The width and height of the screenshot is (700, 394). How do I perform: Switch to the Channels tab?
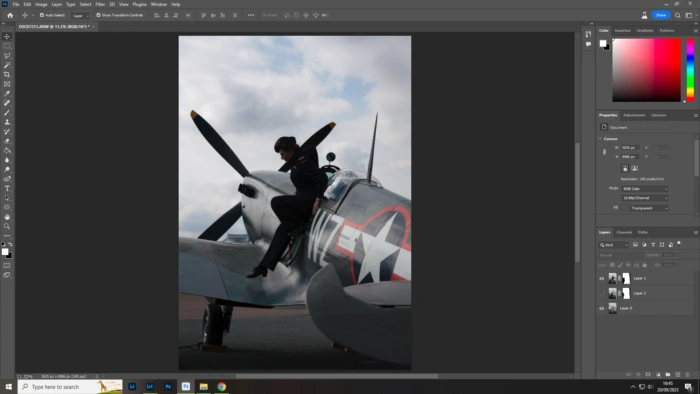point(624,232)
